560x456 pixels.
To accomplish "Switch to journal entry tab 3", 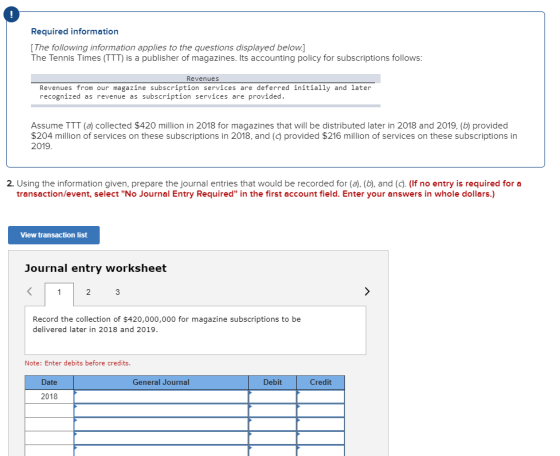I will coord(118,292).
